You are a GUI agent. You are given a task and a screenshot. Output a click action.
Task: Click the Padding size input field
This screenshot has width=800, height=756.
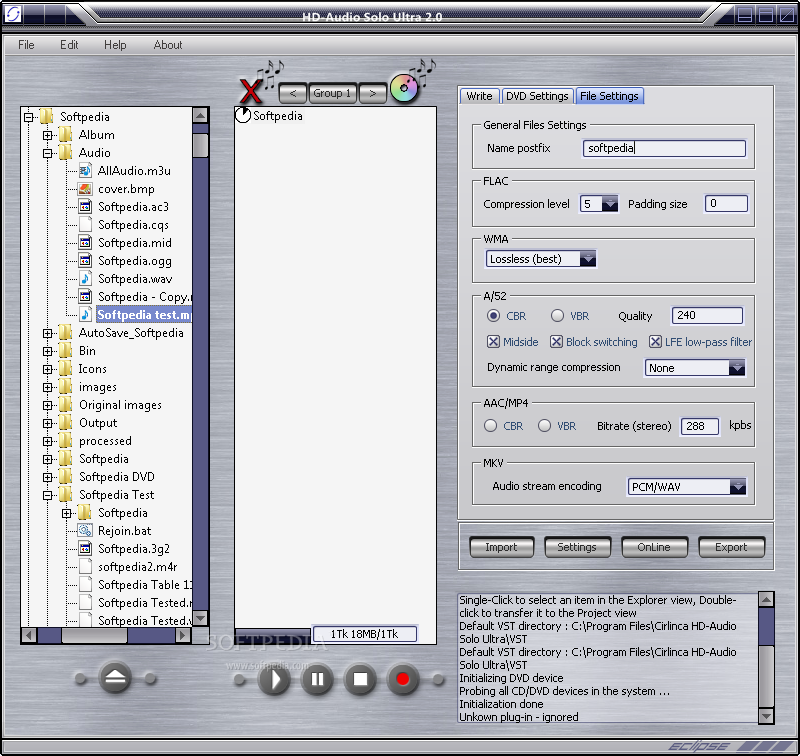coord(726,204)
